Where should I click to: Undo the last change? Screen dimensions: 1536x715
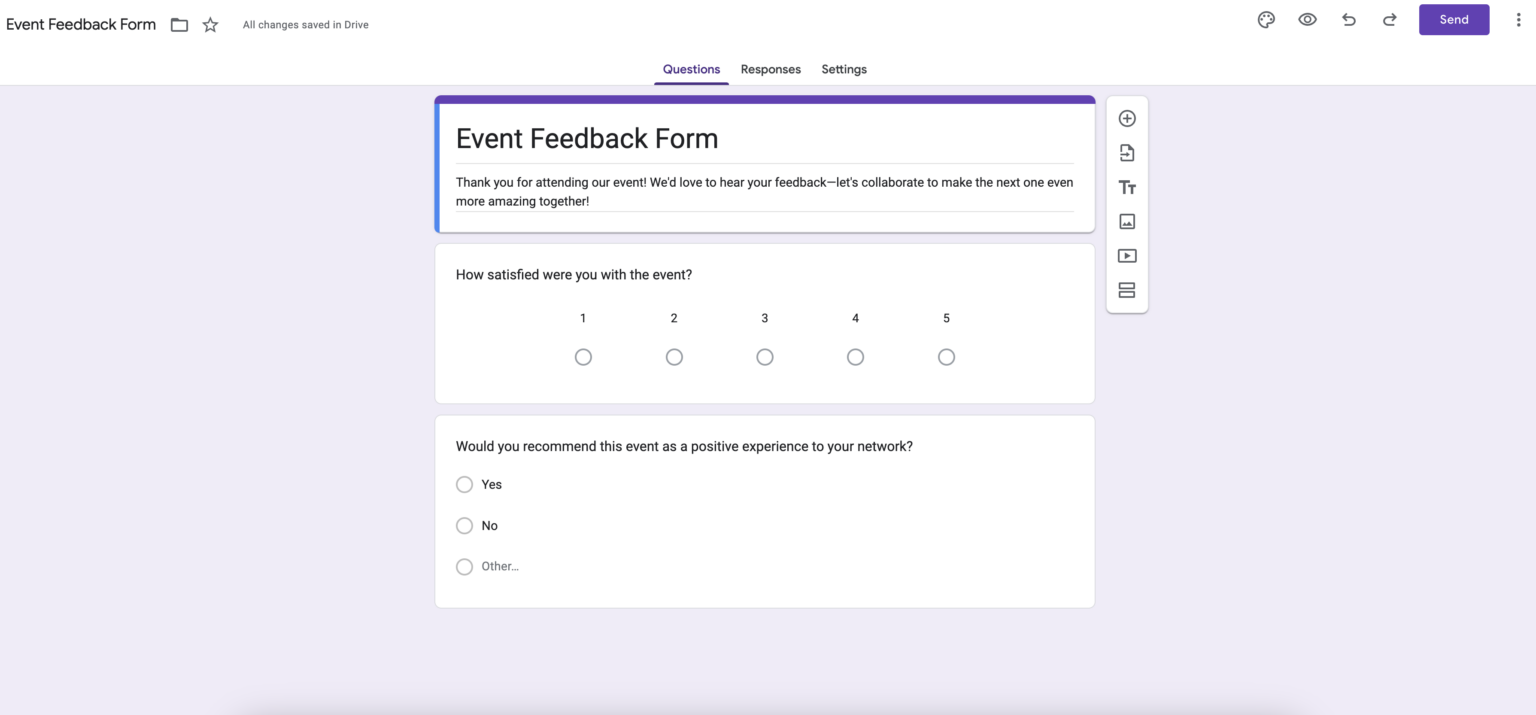[1348, 19]
